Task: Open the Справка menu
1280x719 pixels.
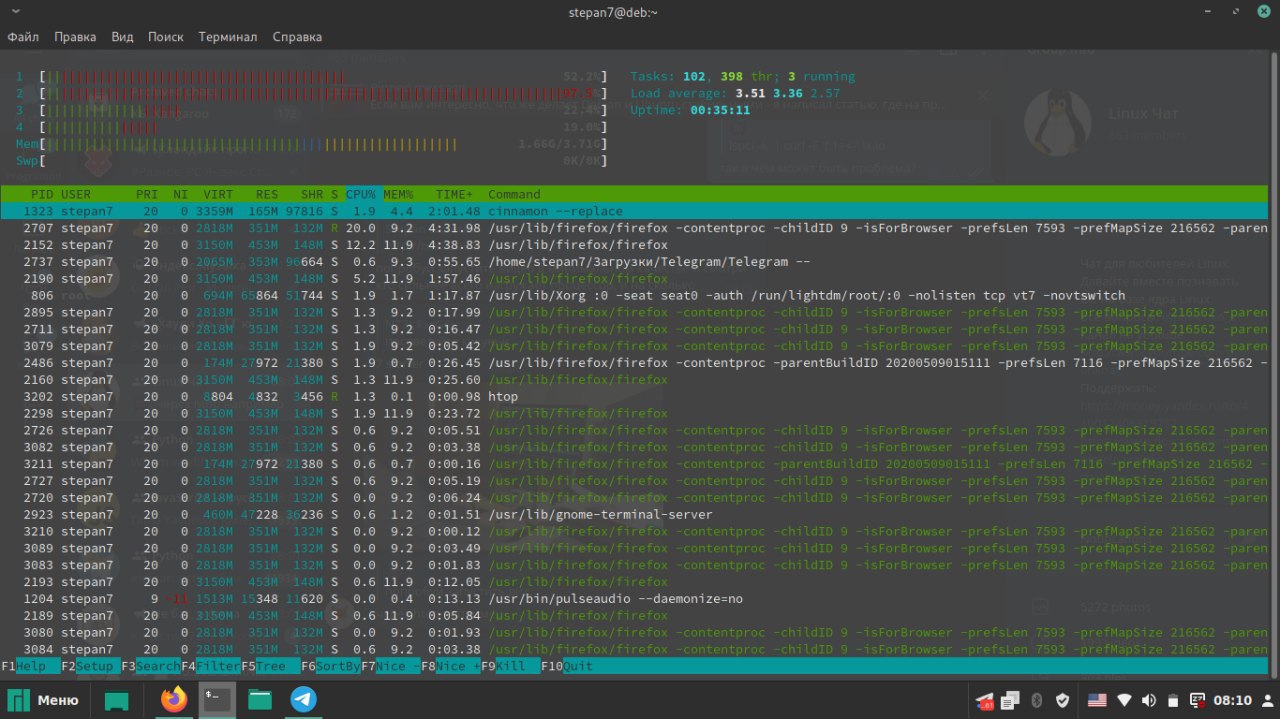Action: point(296,37)
